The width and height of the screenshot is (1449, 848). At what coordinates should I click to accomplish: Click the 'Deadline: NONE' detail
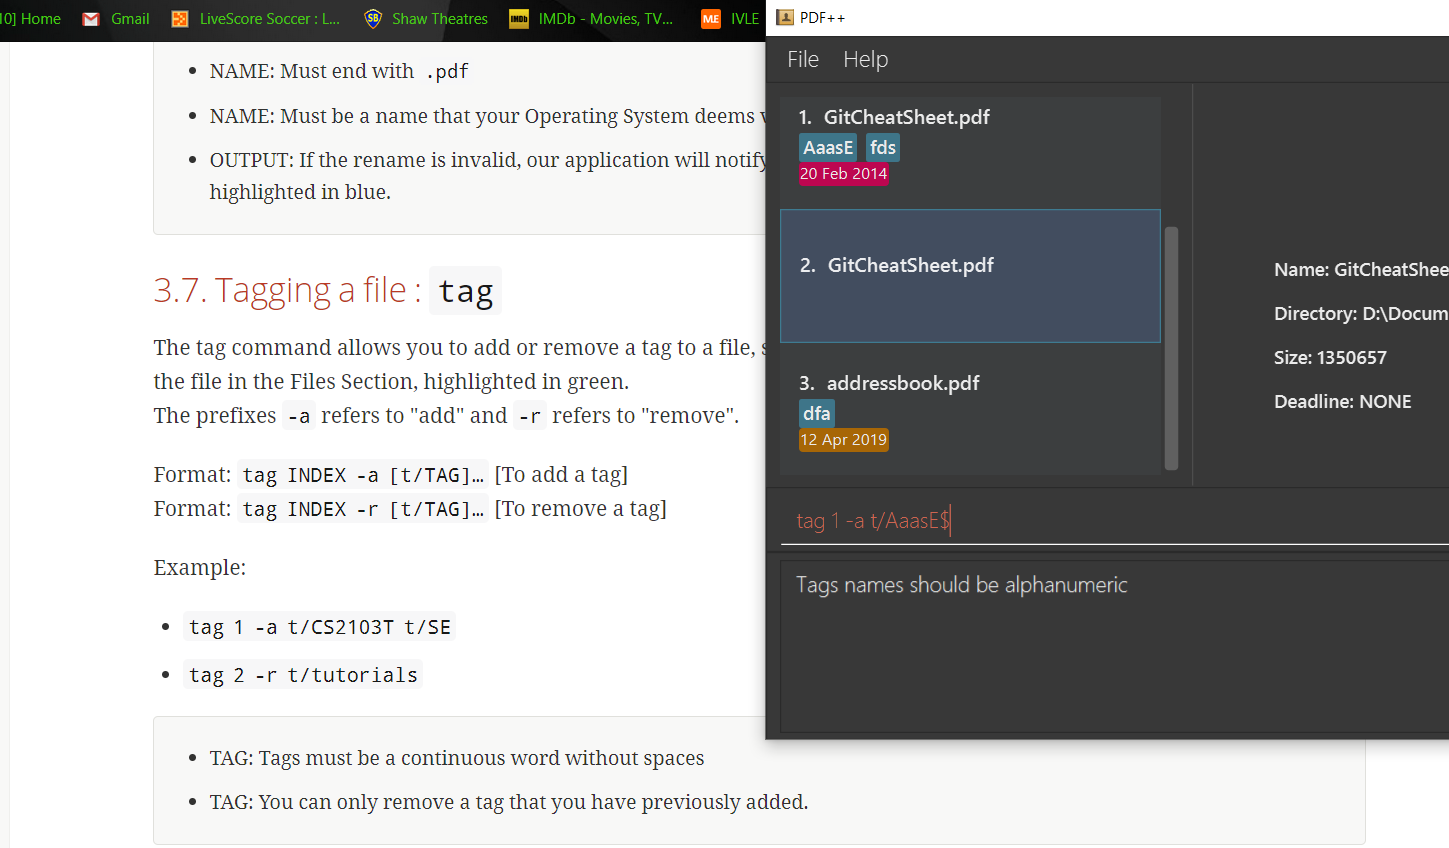coord(1343,402)
